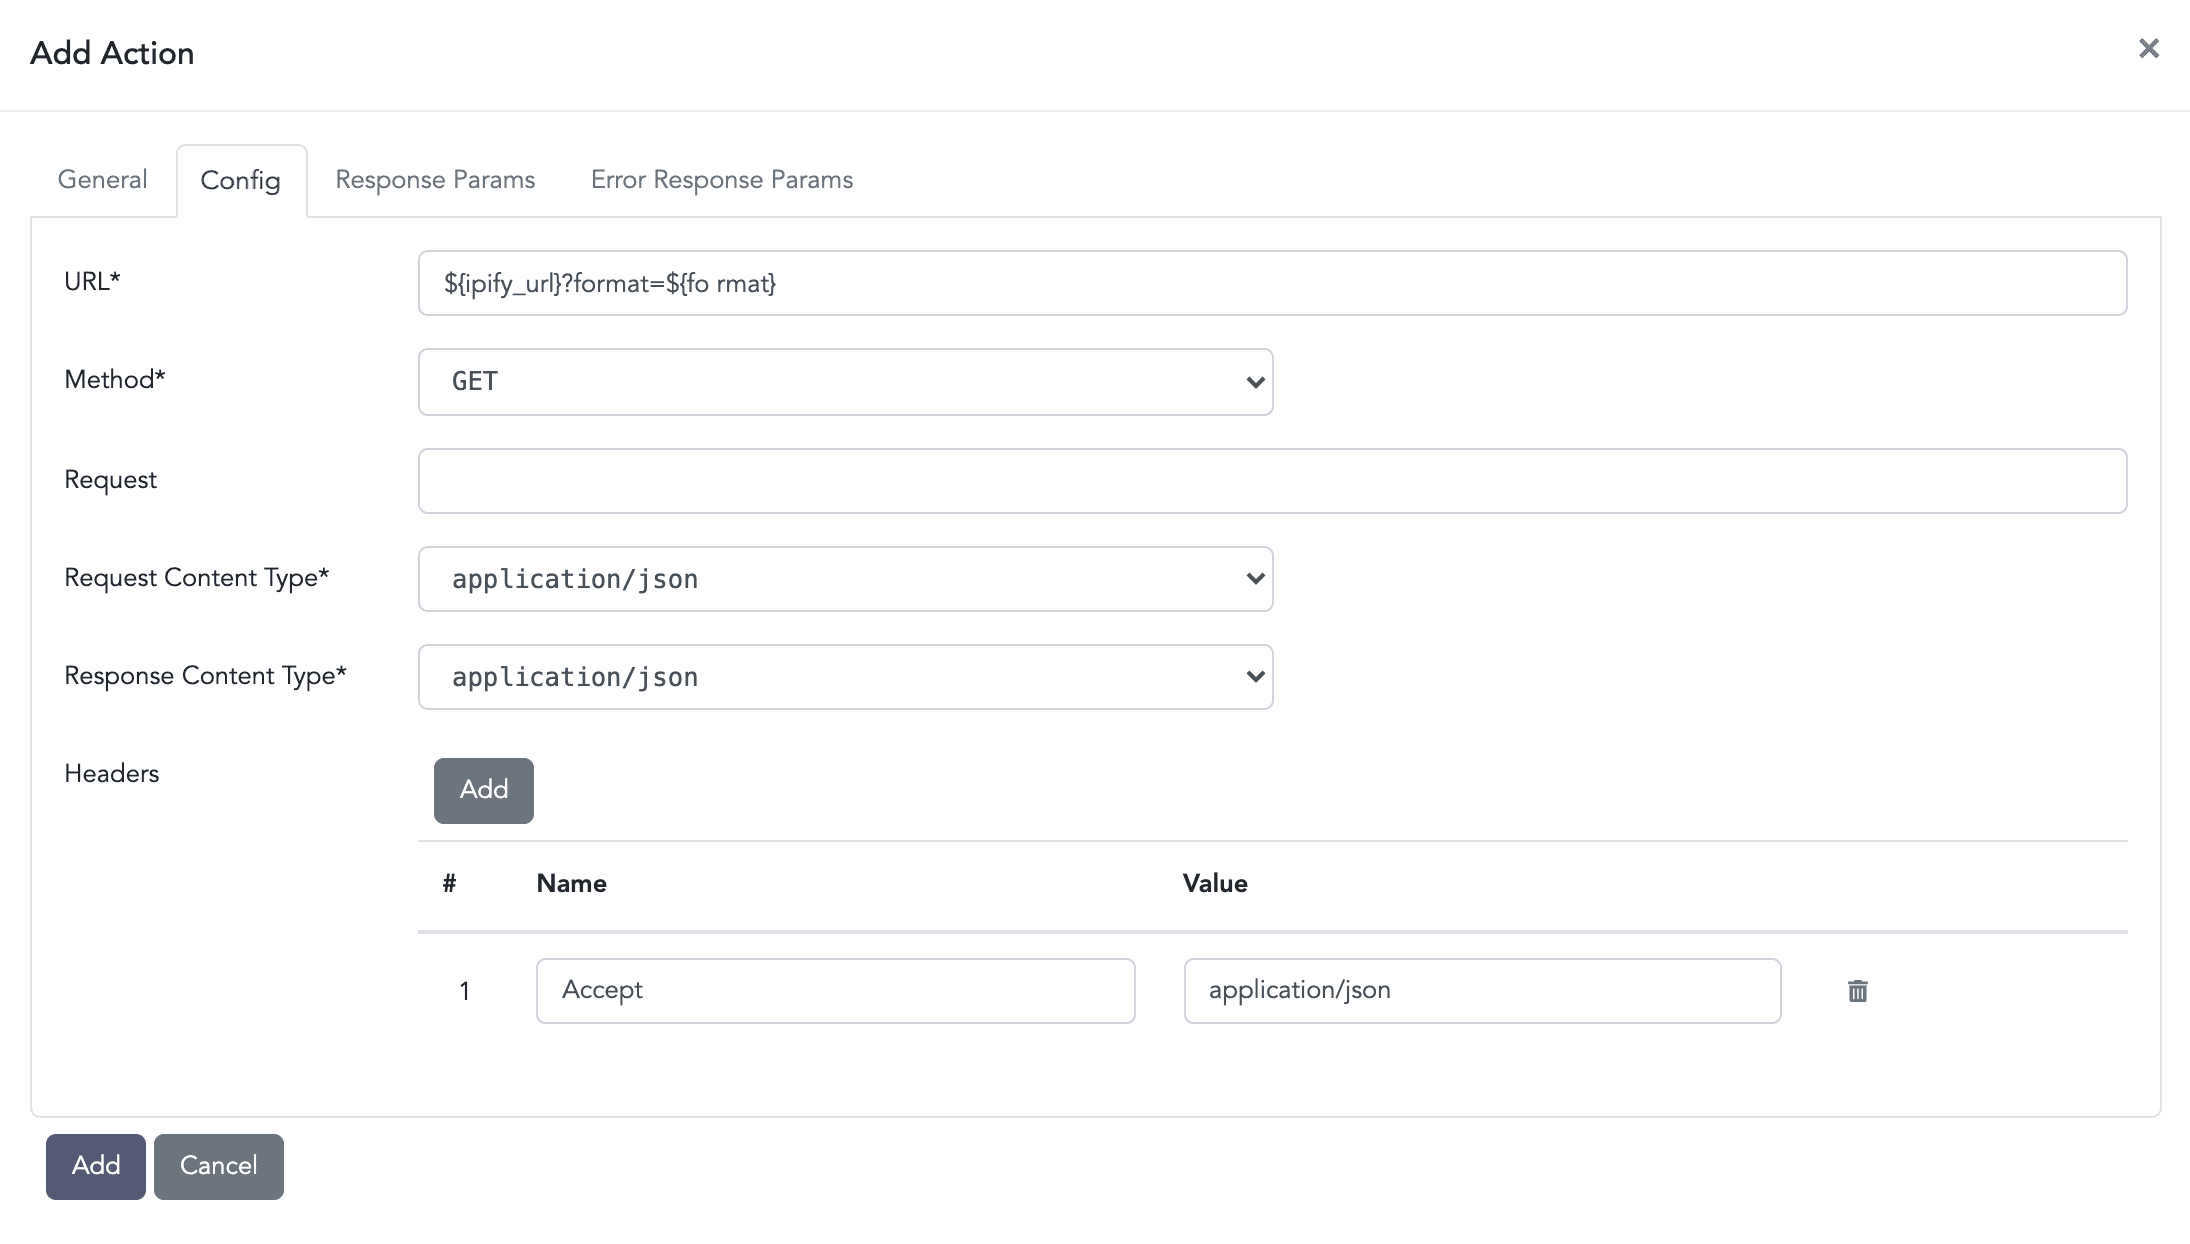Viewport: 2190px width, 1244px height.
Task: Select the Config tab
Action: [x=240, y=181]
